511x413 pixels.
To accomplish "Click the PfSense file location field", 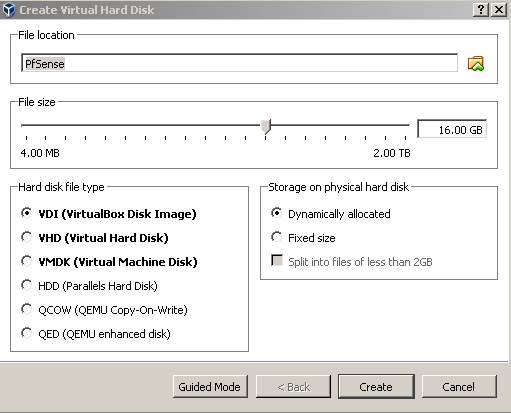I will (239, 63).
